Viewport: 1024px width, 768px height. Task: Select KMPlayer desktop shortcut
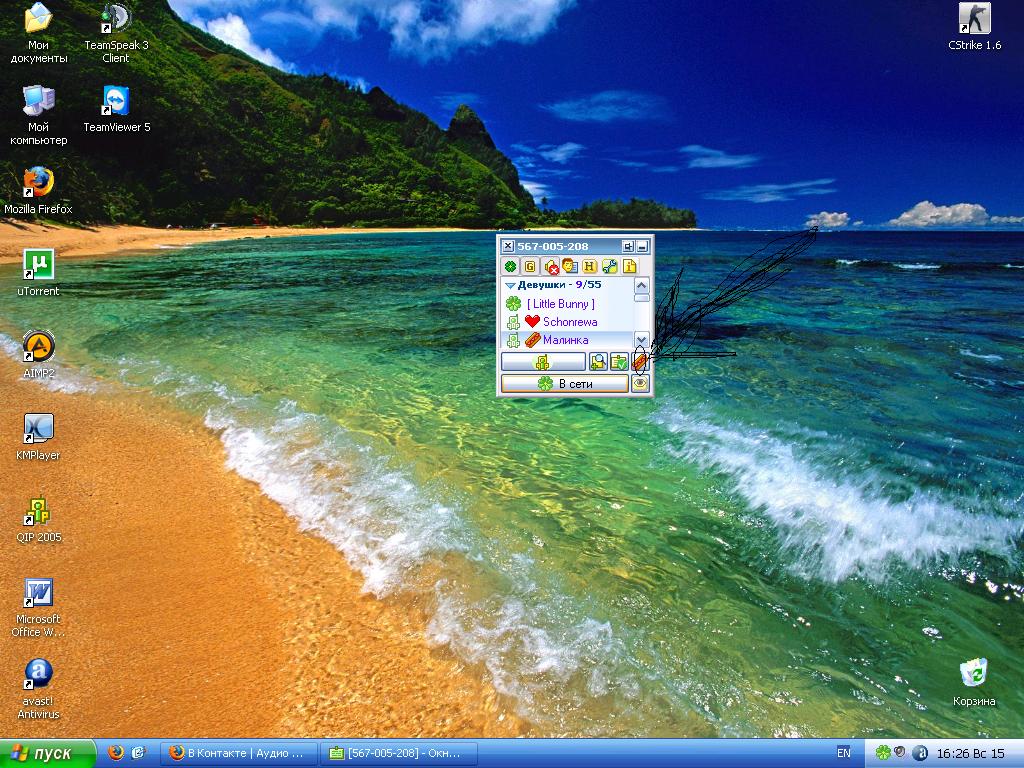[x=39, y=438]
